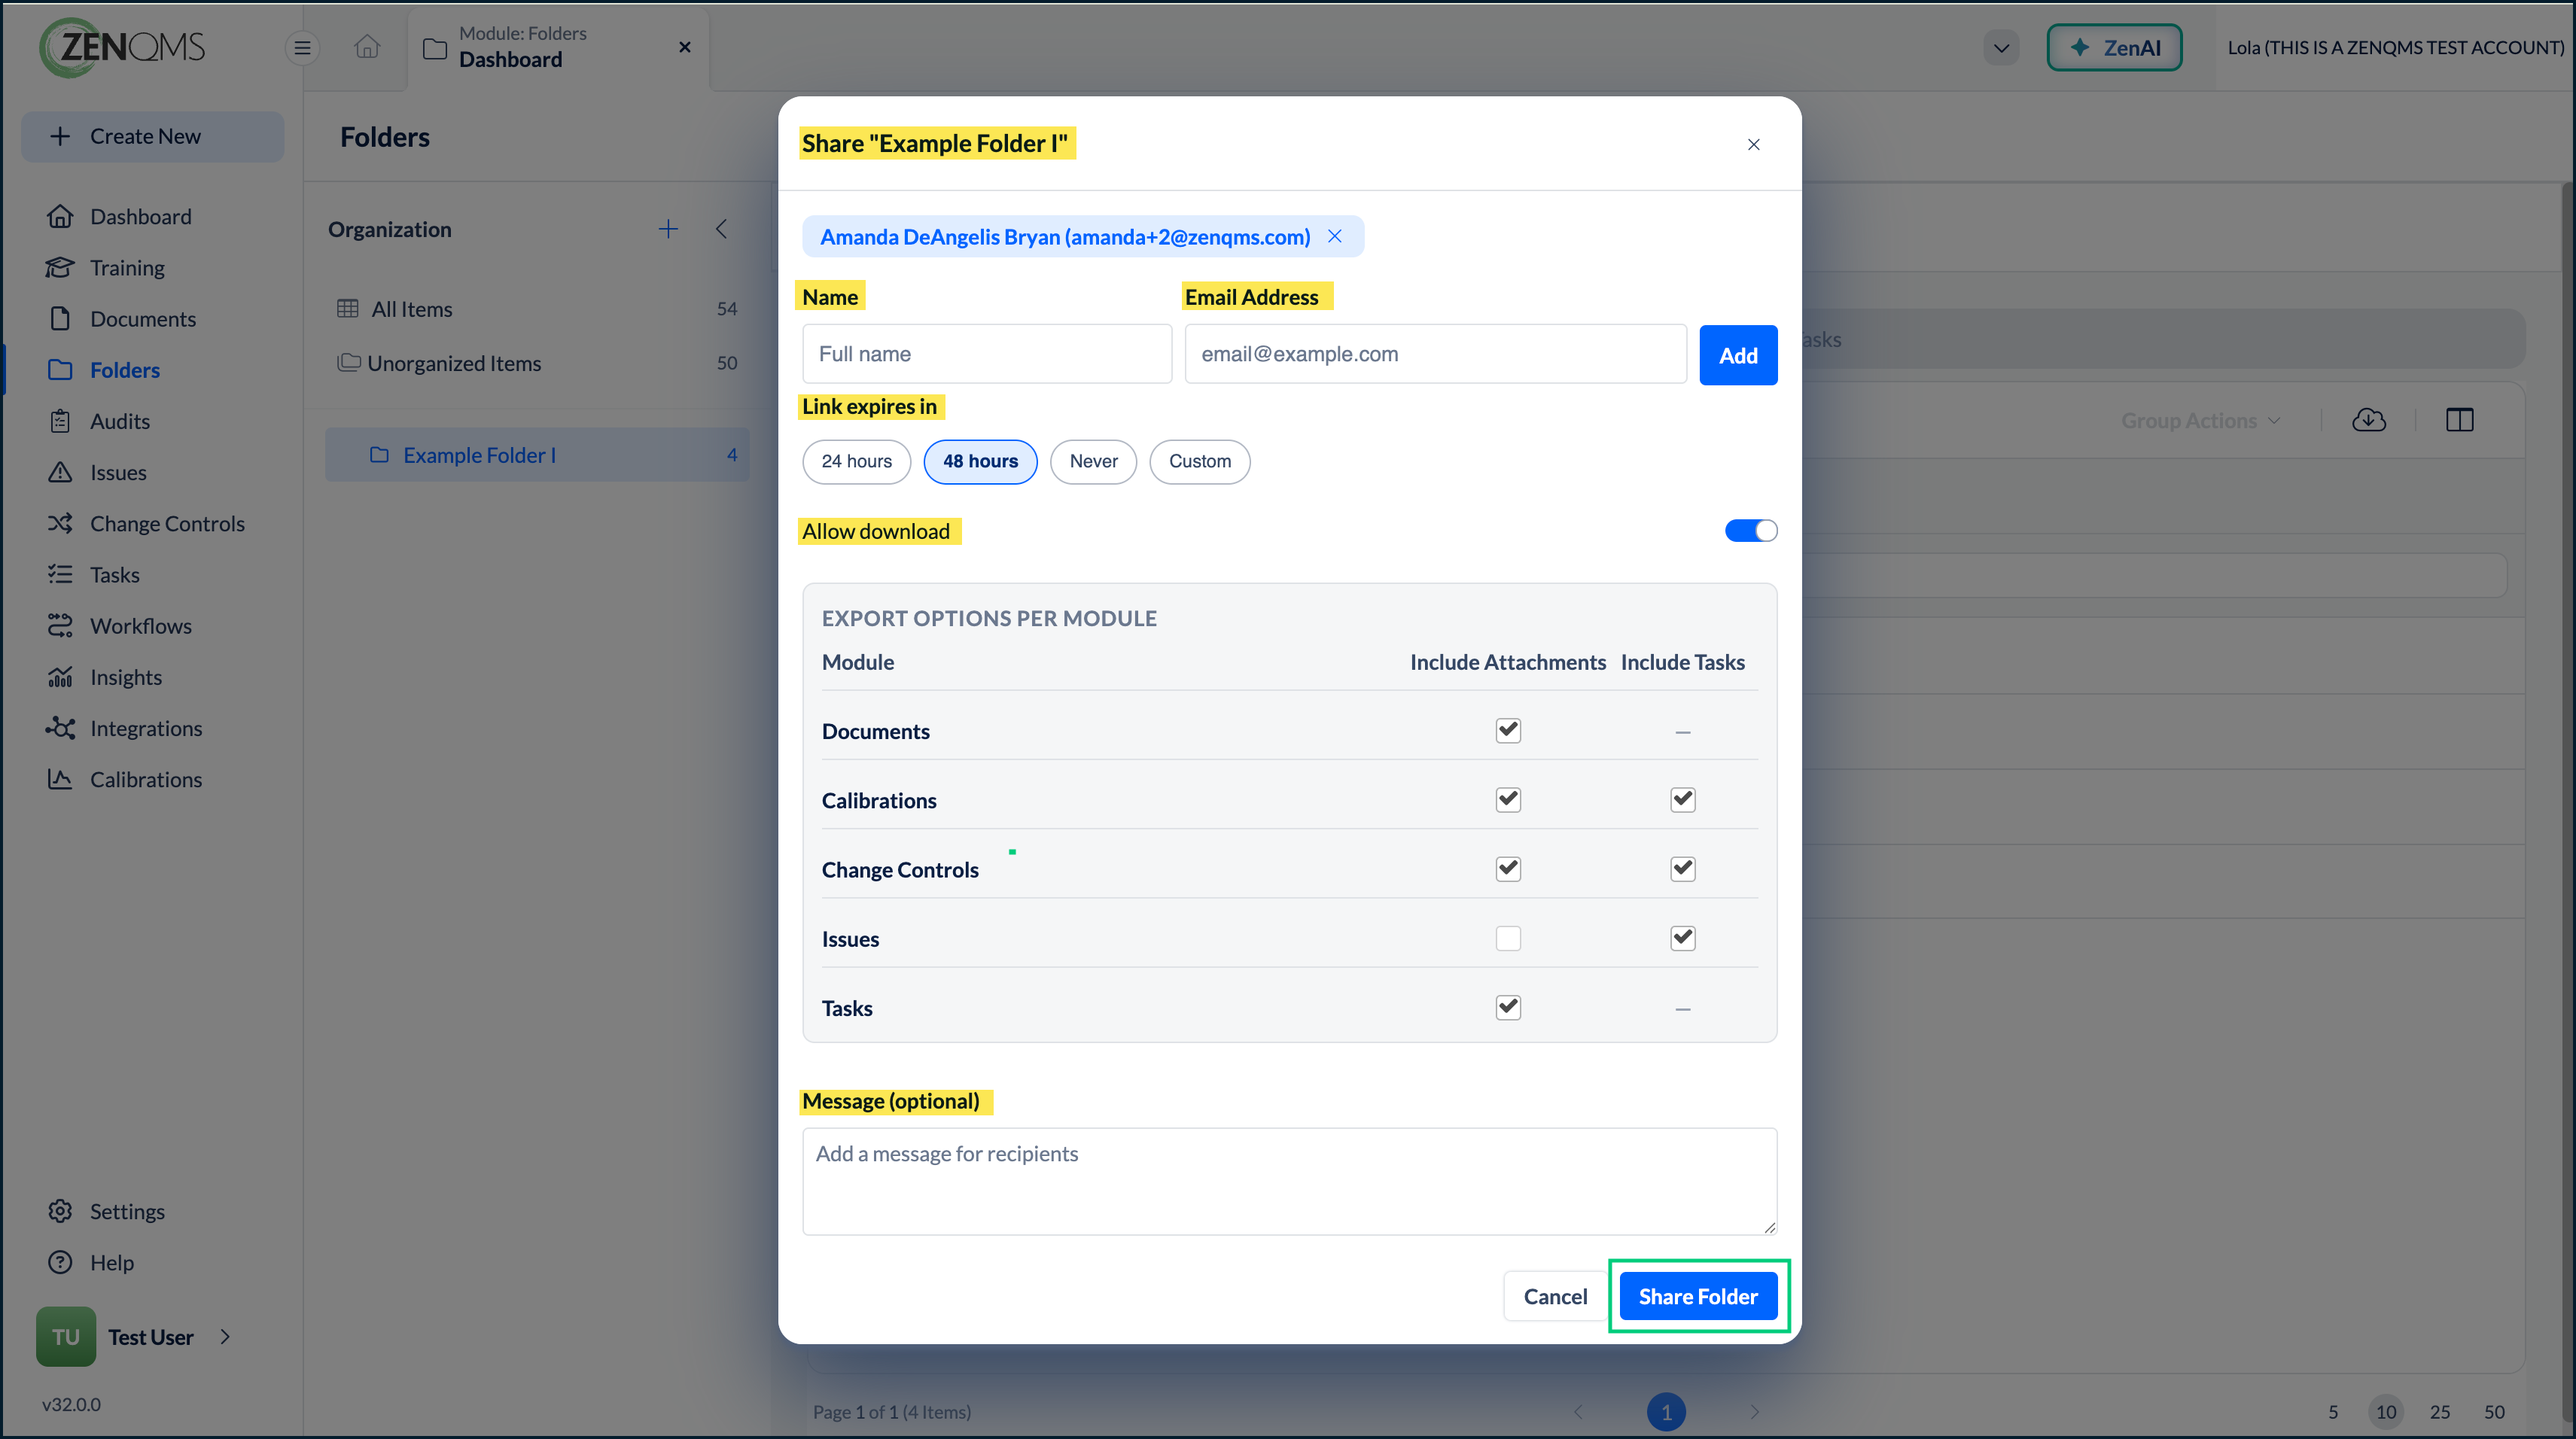Go to the next page arrow
Screen dimensions: 2576x1439
(x=1754, y=1411)
